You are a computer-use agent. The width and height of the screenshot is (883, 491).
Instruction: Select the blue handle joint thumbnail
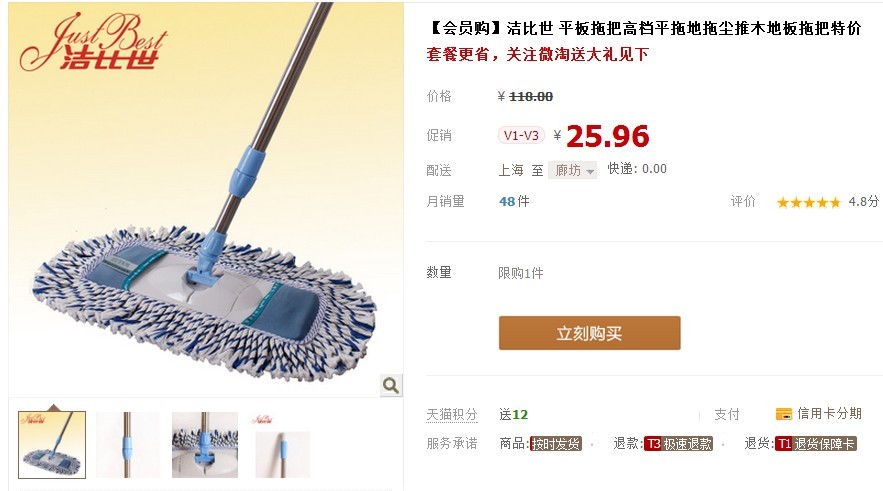tap(128, 445)
